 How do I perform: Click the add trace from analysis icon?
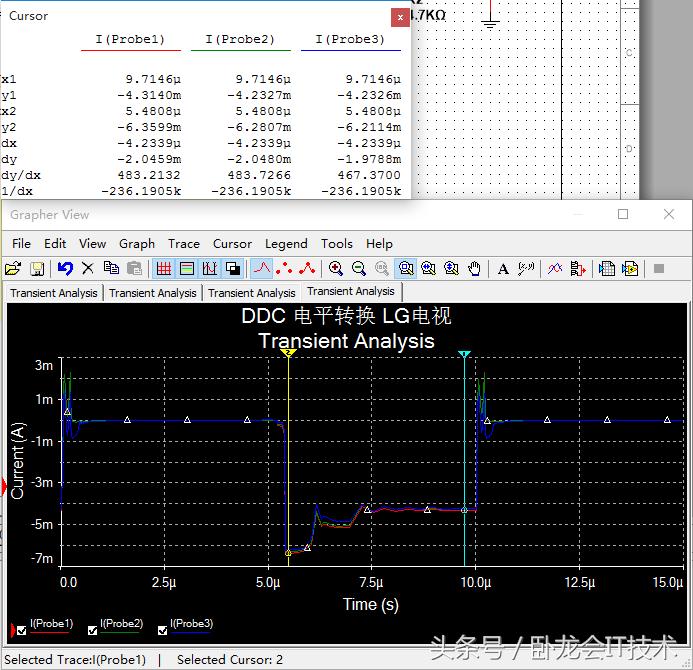point(578,268)
